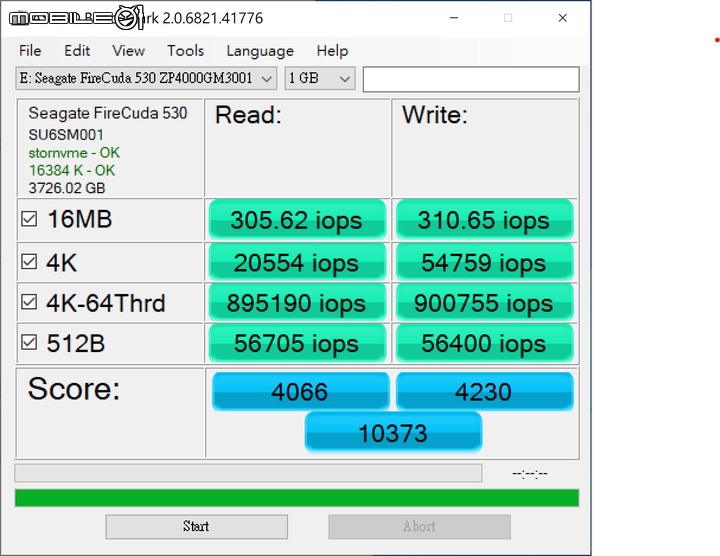Click the Read: column header
720x556 pixels.
tap(248, 115)
